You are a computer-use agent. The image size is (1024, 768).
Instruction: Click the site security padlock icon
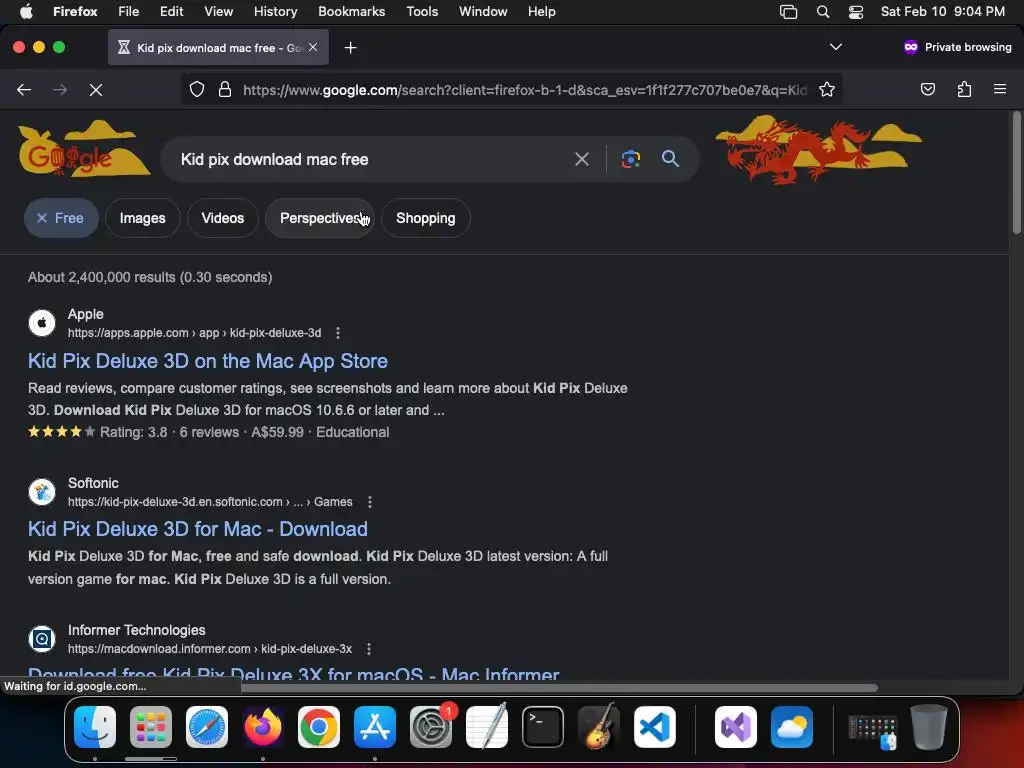(225, 89)
